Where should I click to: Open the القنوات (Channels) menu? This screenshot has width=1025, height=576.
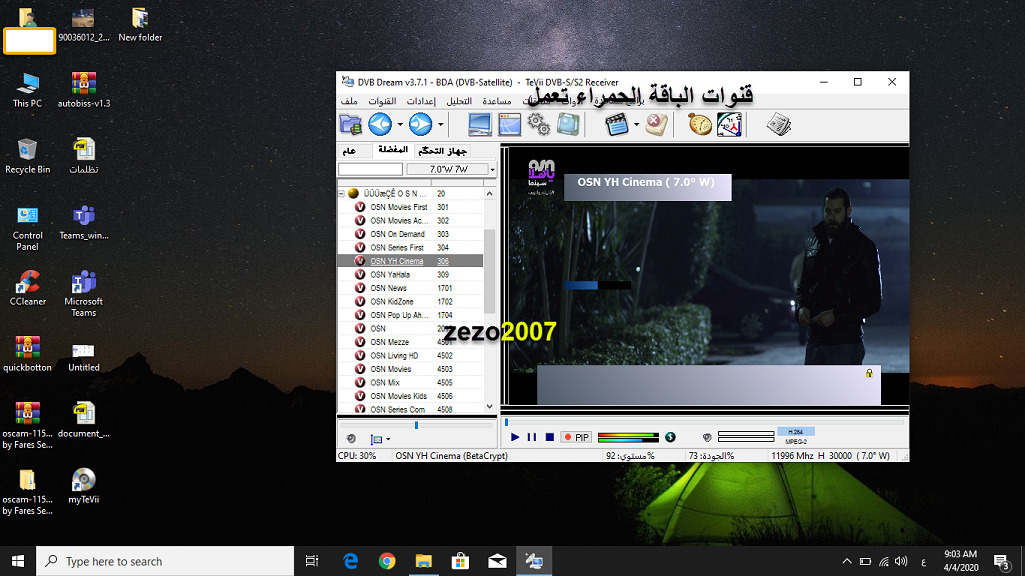pyautogui.click(x=382, y=101)
